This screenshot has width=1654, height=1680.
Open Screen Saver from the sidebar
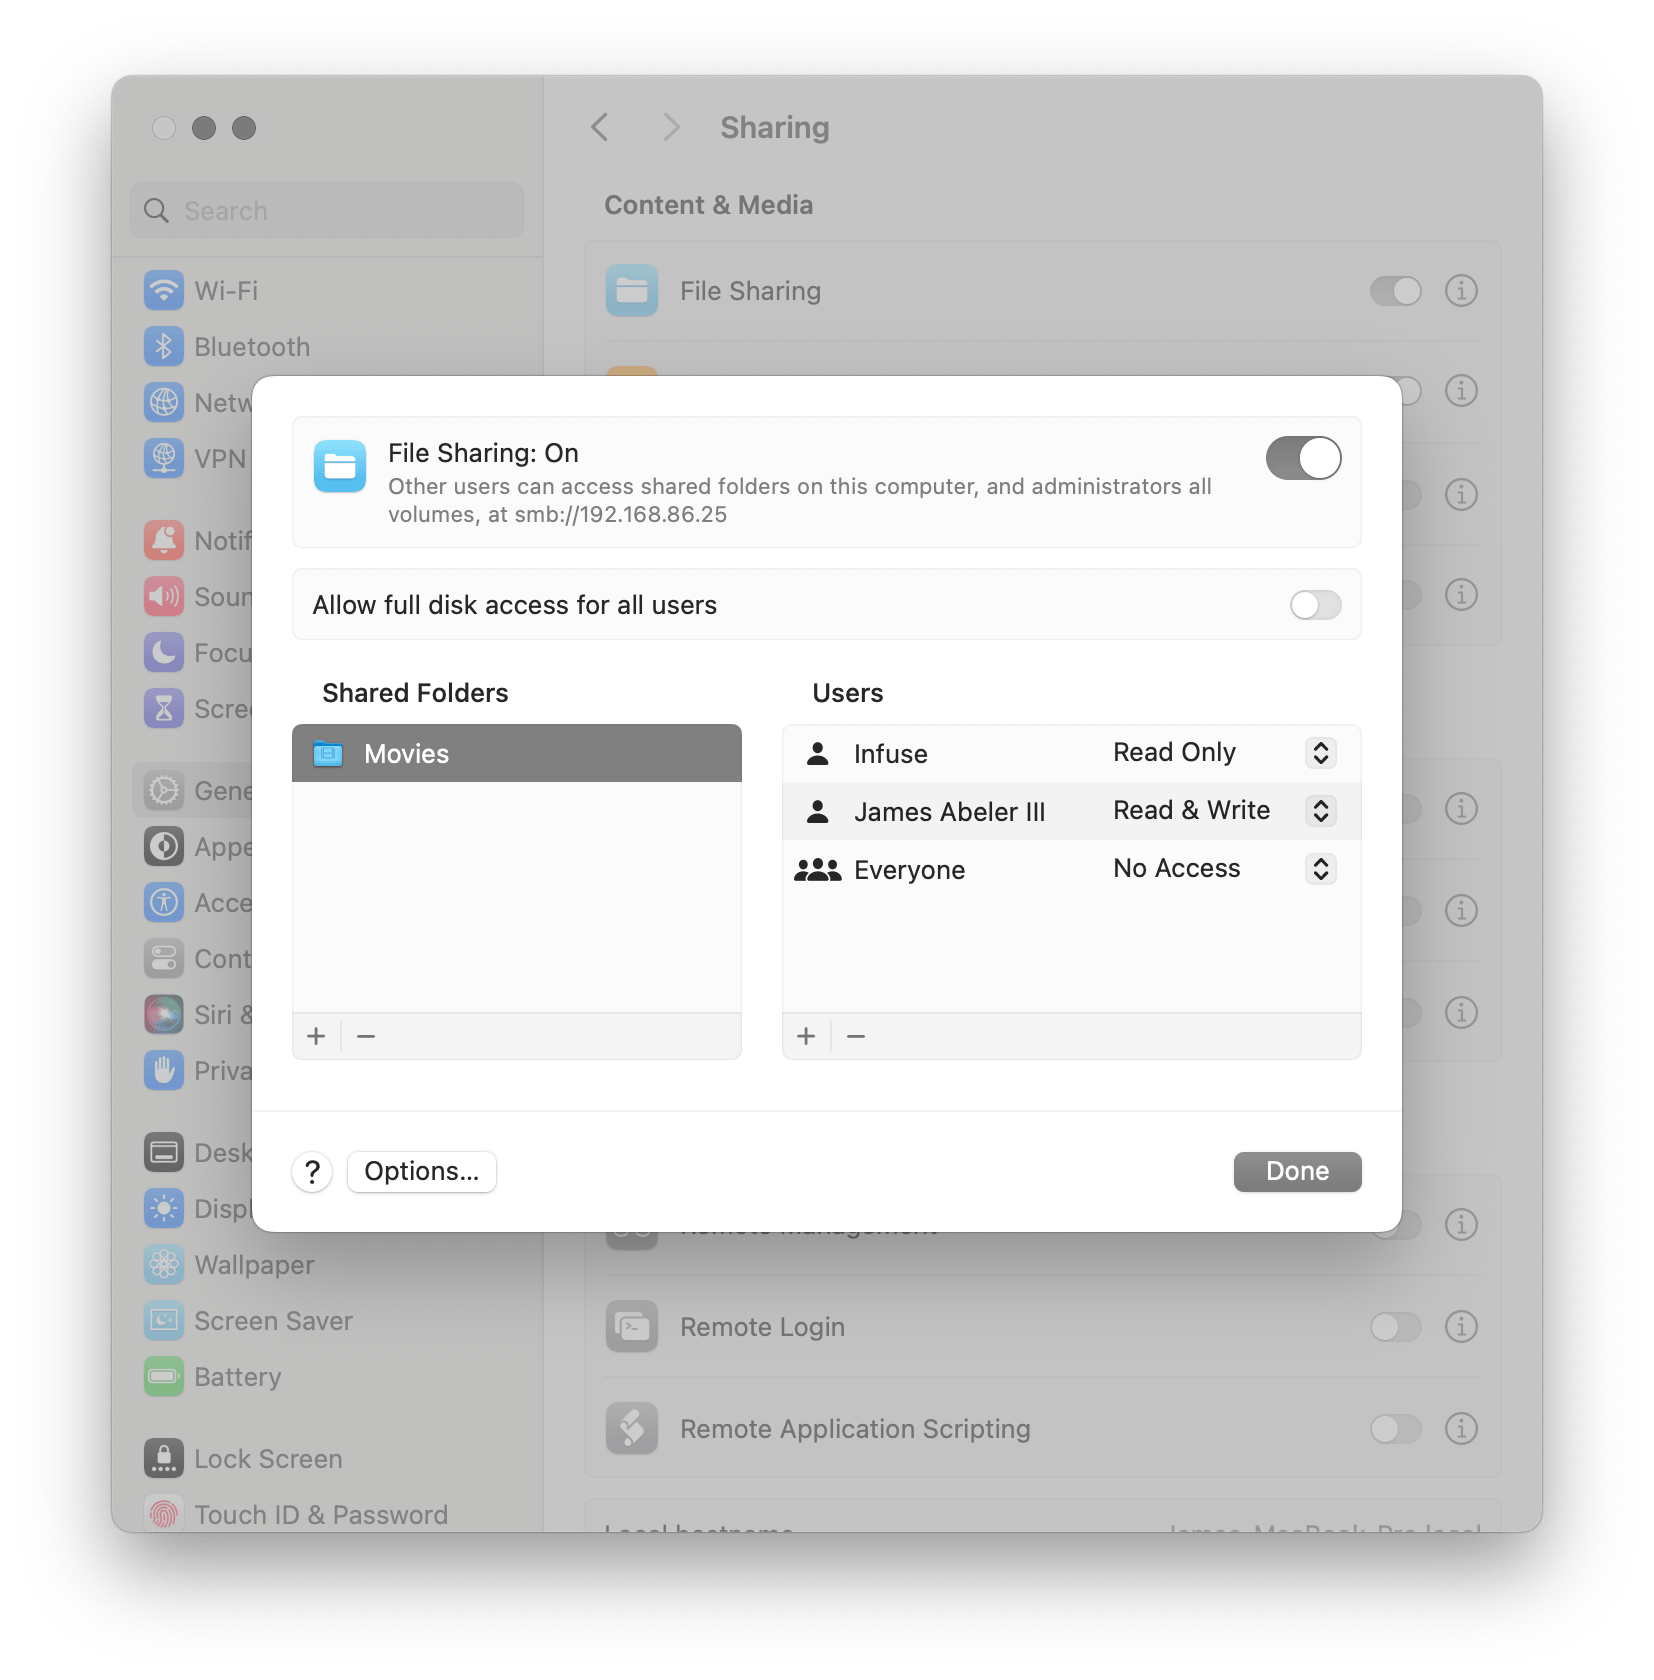coord(165,1321)
